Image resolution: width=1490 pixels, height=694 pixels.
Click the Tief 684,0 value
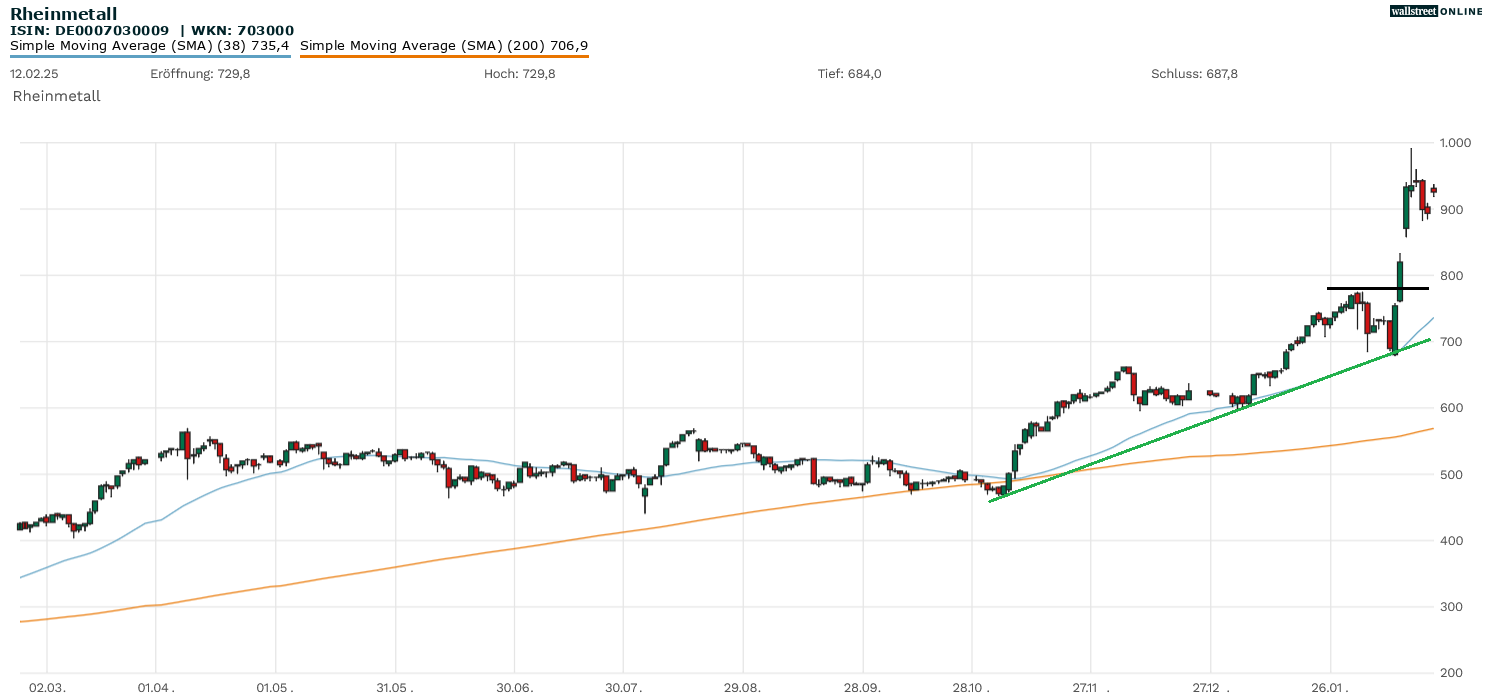849,73
